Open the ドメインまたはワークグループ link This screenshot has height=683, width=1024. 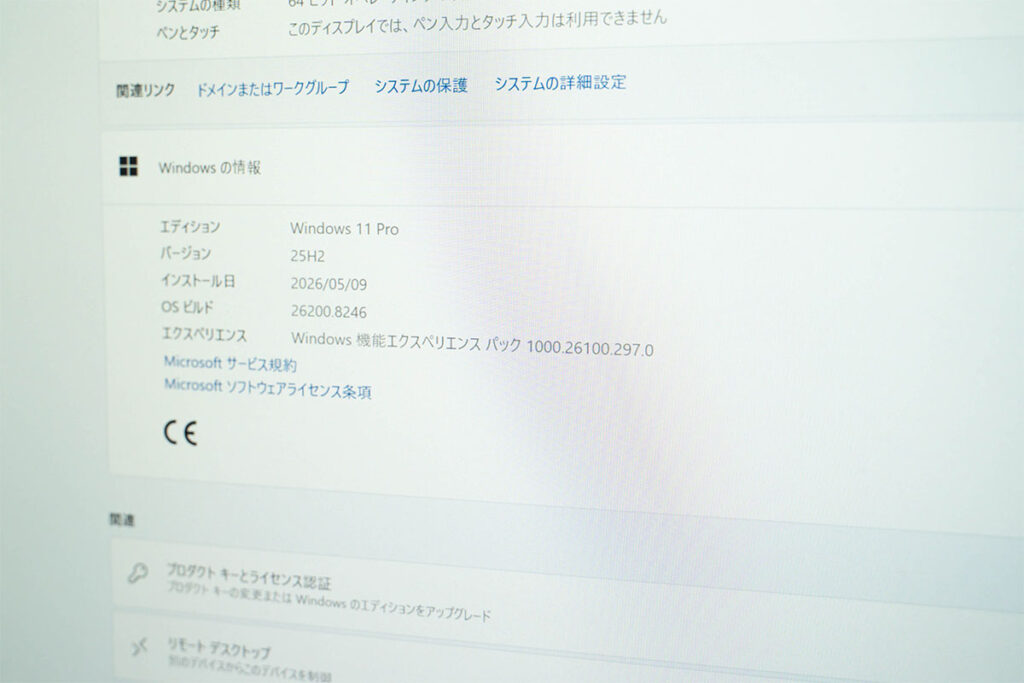point(273,88)
